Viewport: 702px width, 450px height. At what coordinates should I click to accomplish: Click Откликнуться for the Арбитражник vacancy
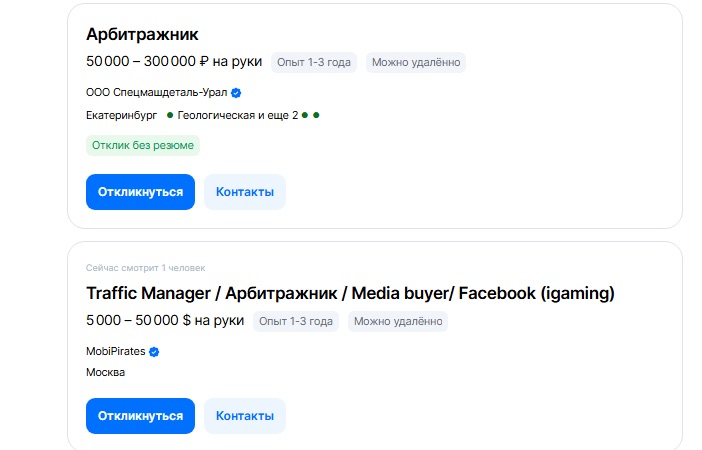point(140,192)
